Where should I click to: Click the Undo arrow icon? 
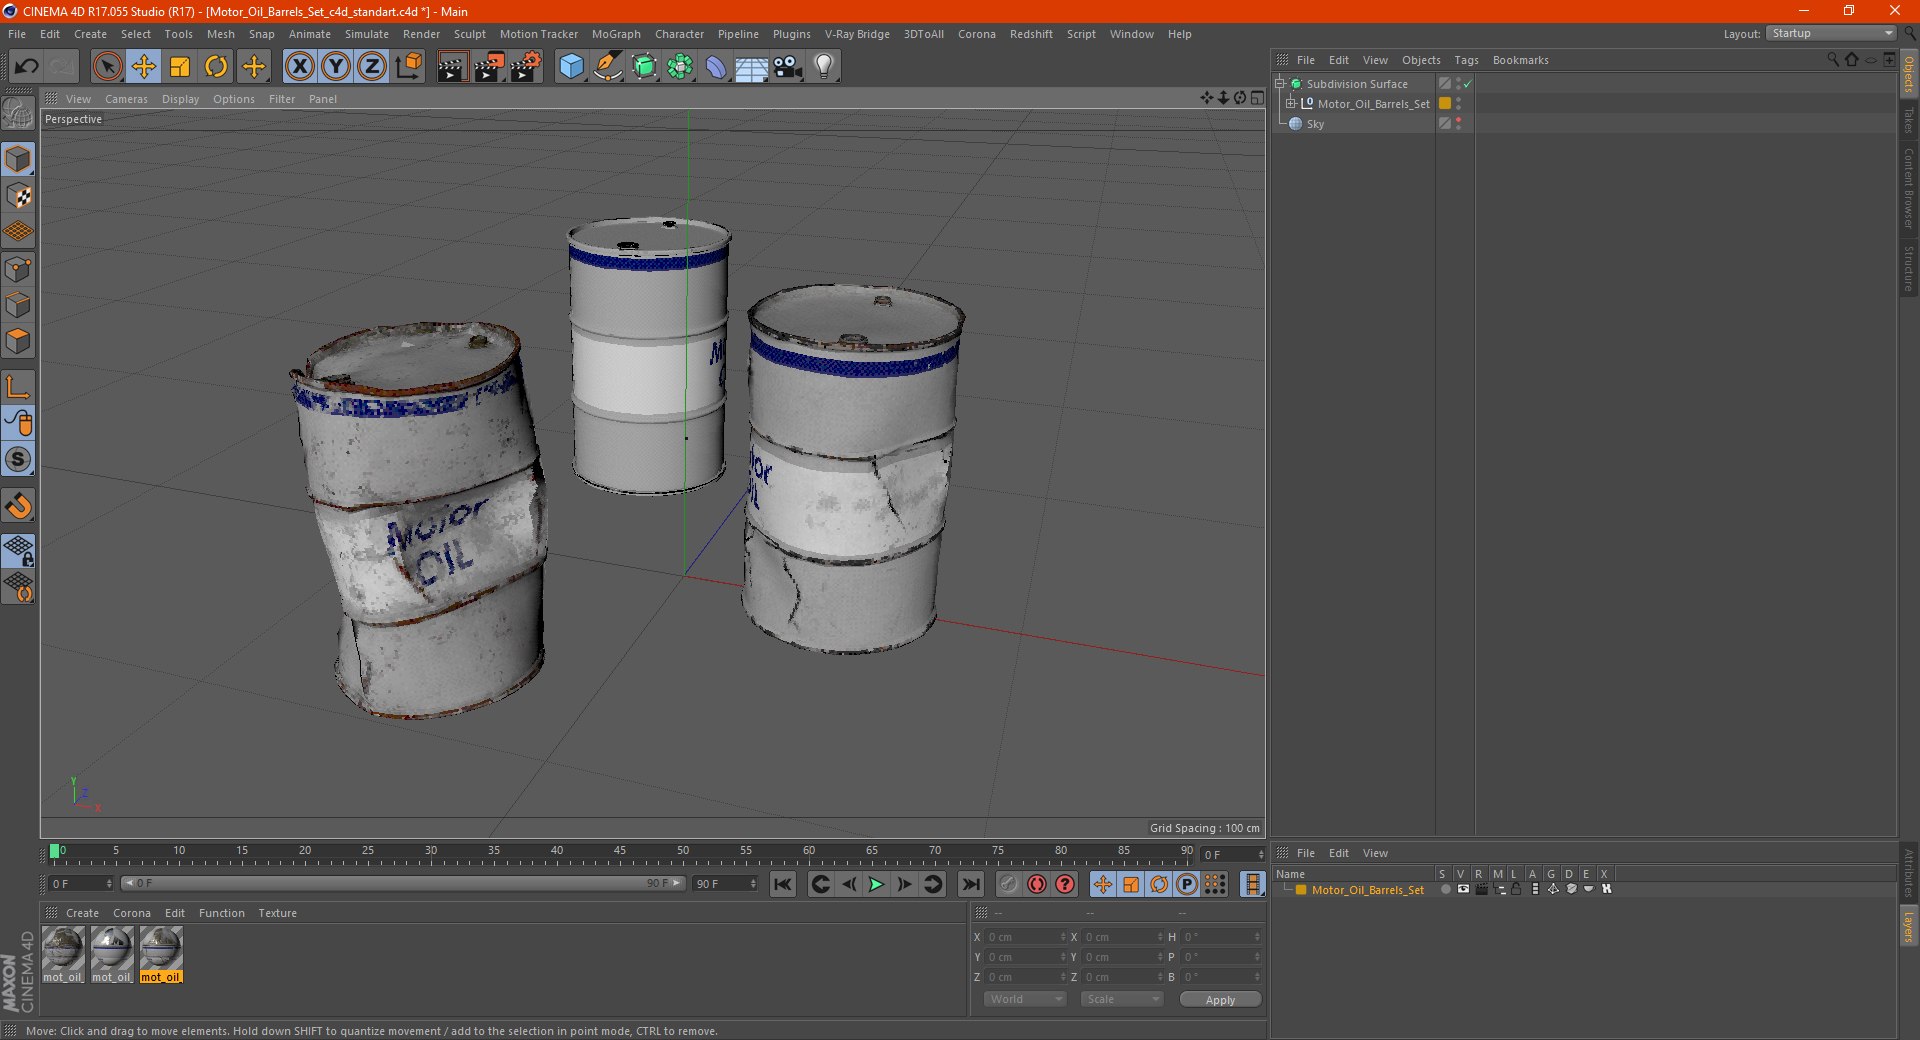coord(27,67)
